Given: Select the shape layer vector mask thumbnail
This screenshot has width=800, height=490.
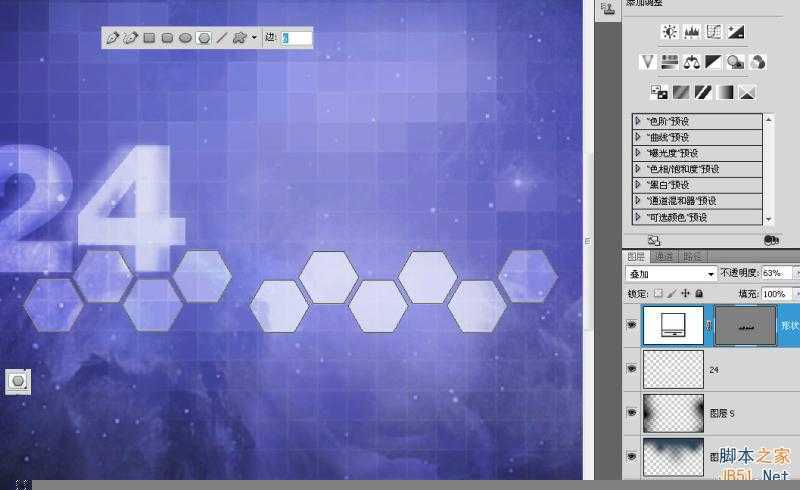Looking at the screenshot, I should pyautogui.click(x=745, y=325).
